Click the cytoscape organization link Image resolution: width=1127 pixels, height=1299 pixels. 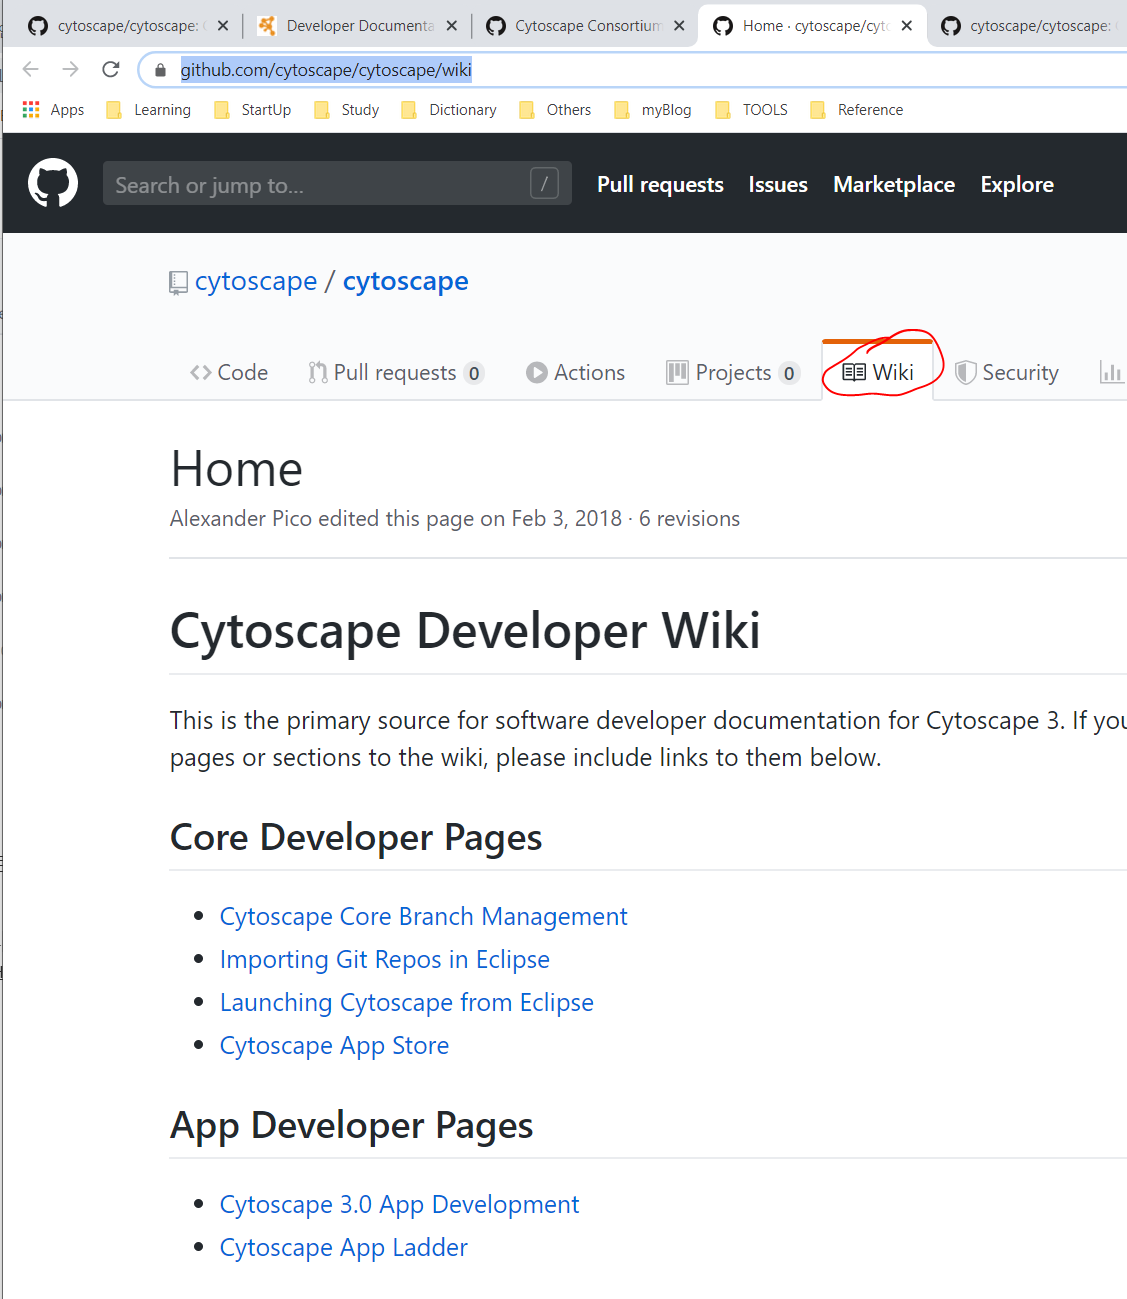pos(256,281)
